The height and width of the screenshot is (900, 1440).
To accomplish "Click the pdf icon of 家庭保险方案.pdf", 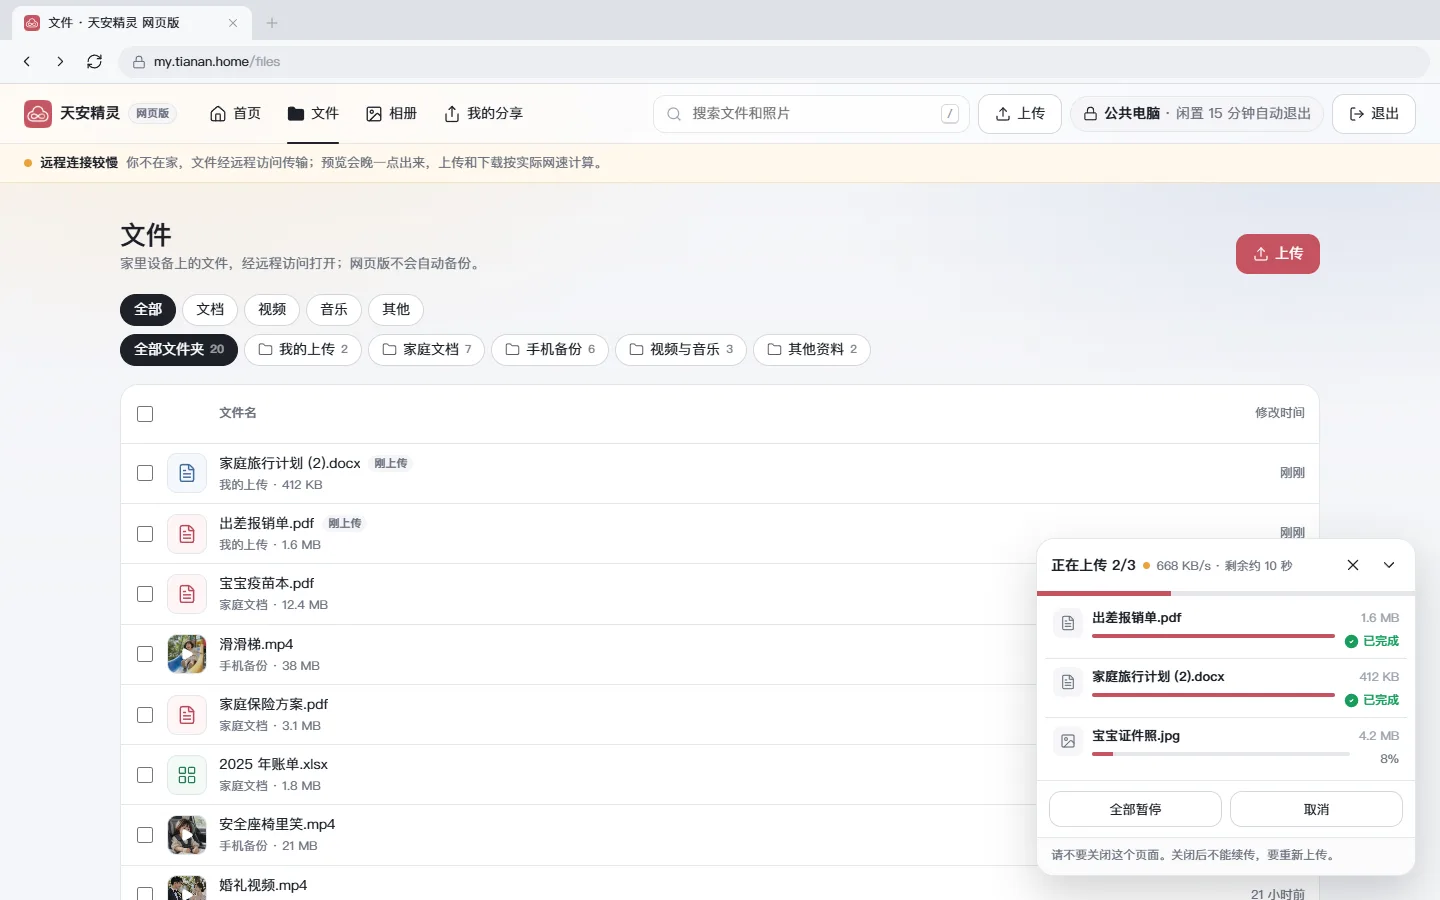I will pos(187,715).
